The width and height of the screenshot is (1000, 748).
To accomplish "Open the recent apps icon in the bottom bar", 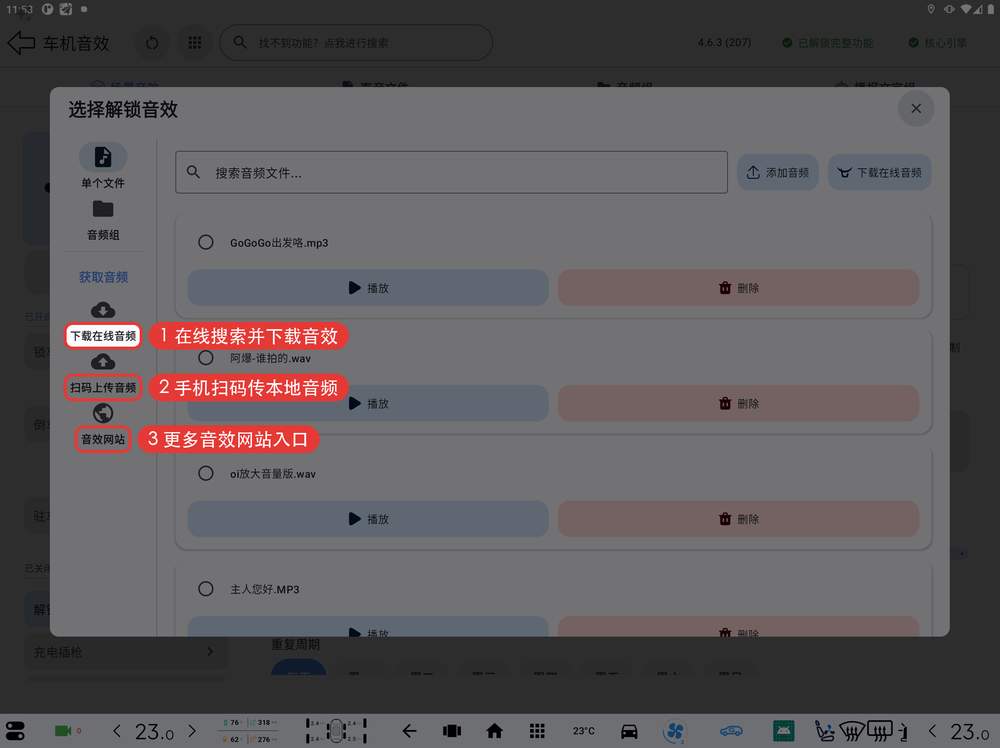I will point(452,731).
